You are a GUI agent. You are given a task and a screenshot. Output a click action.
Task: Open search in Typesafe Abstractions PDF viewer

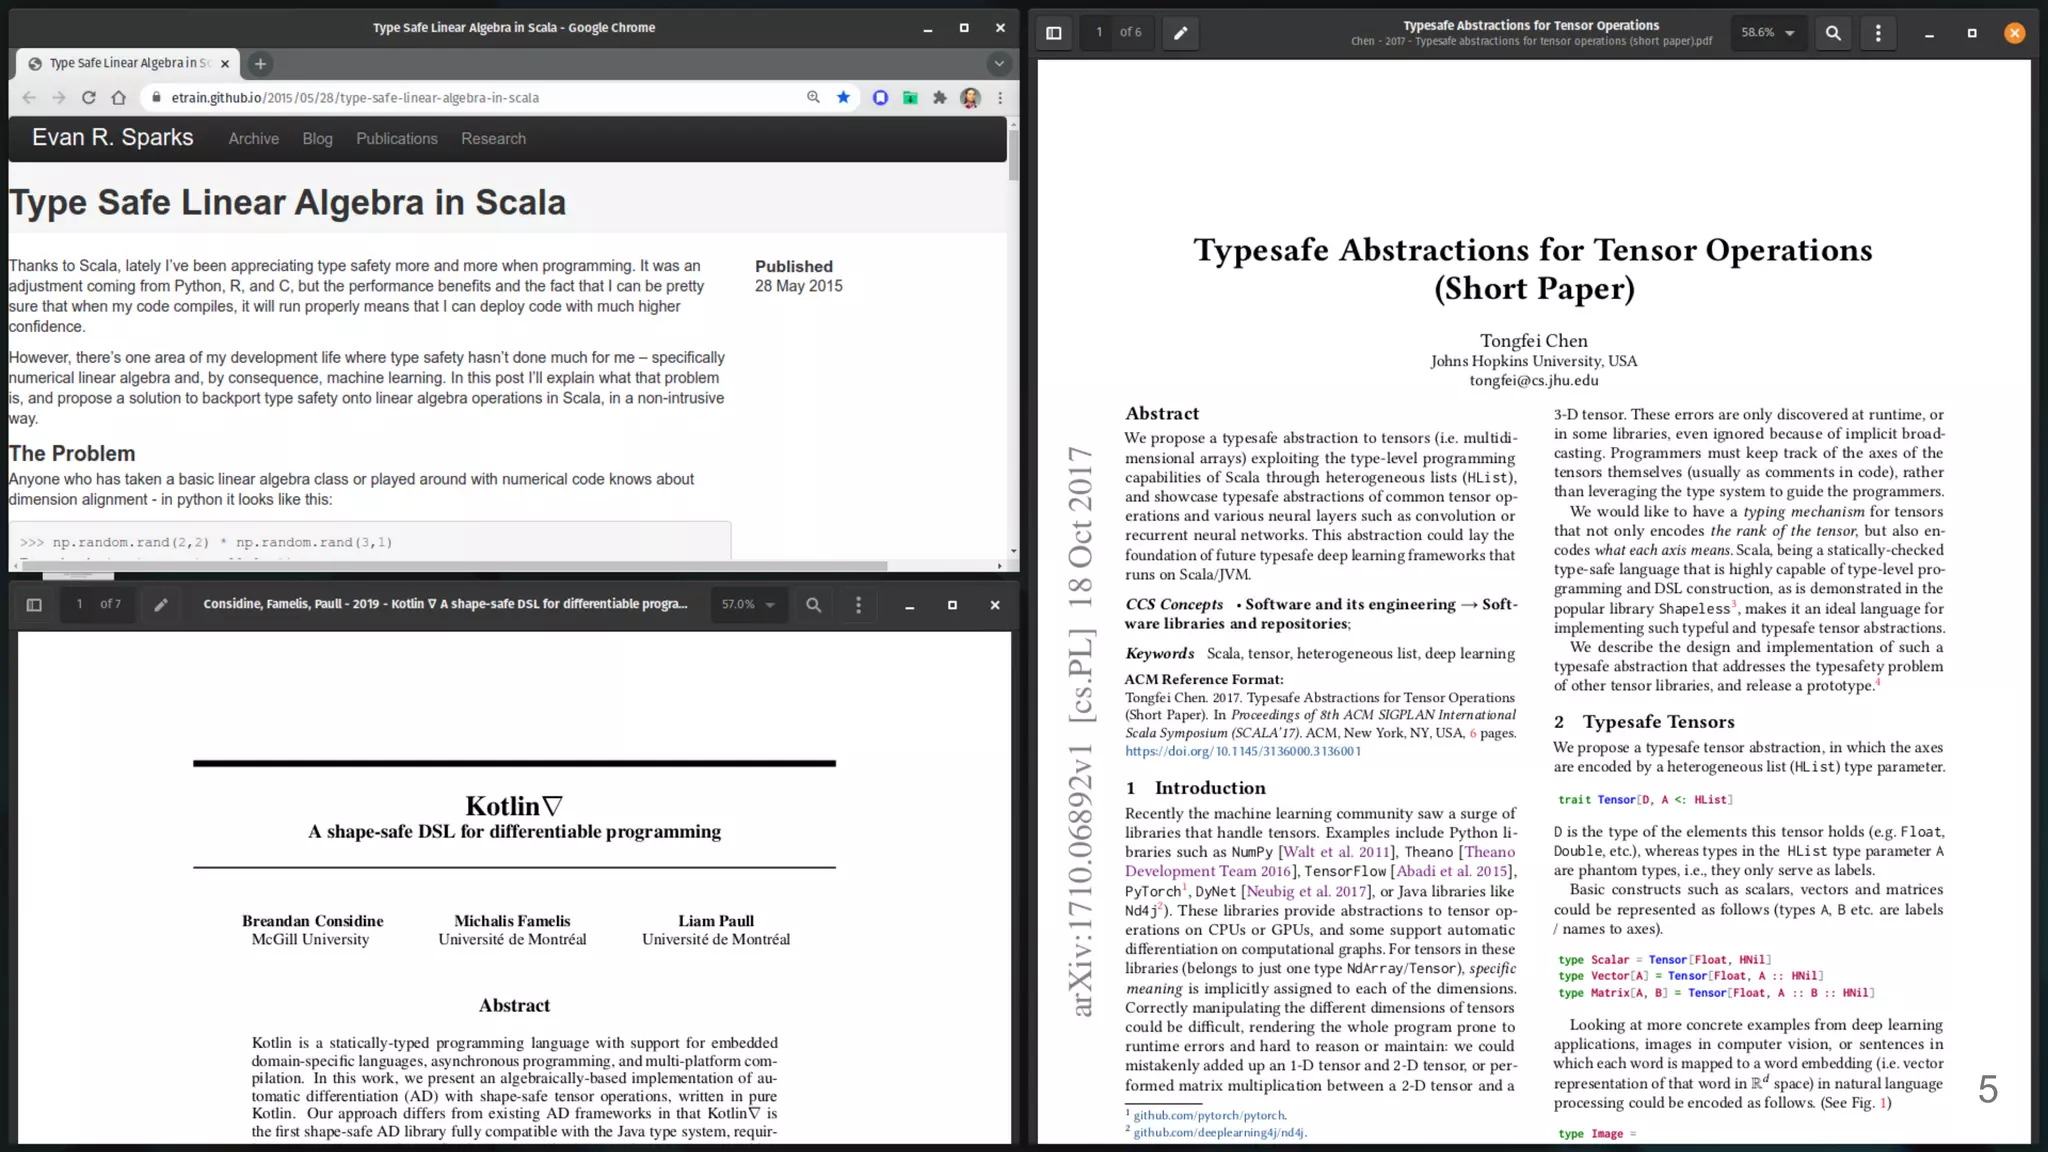click(1833, 33)
